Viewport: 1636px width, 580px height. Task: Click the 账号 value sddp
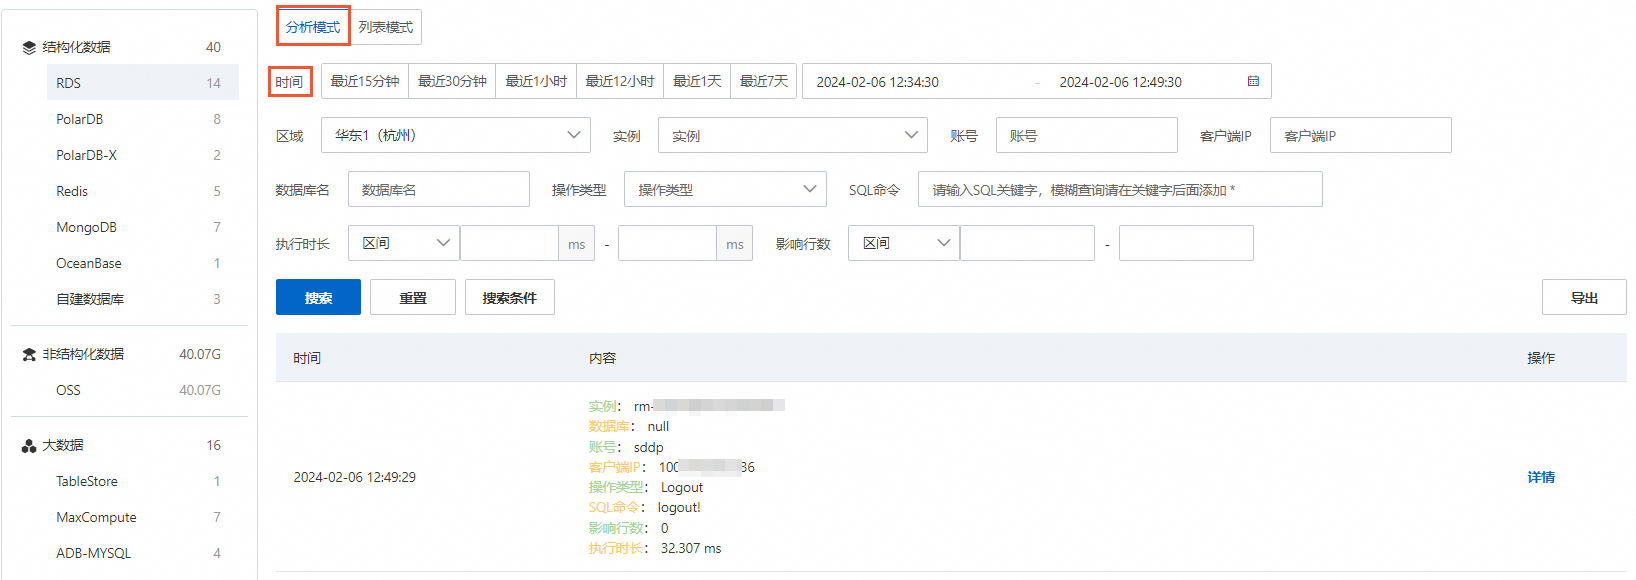click(x=648, y=447)
